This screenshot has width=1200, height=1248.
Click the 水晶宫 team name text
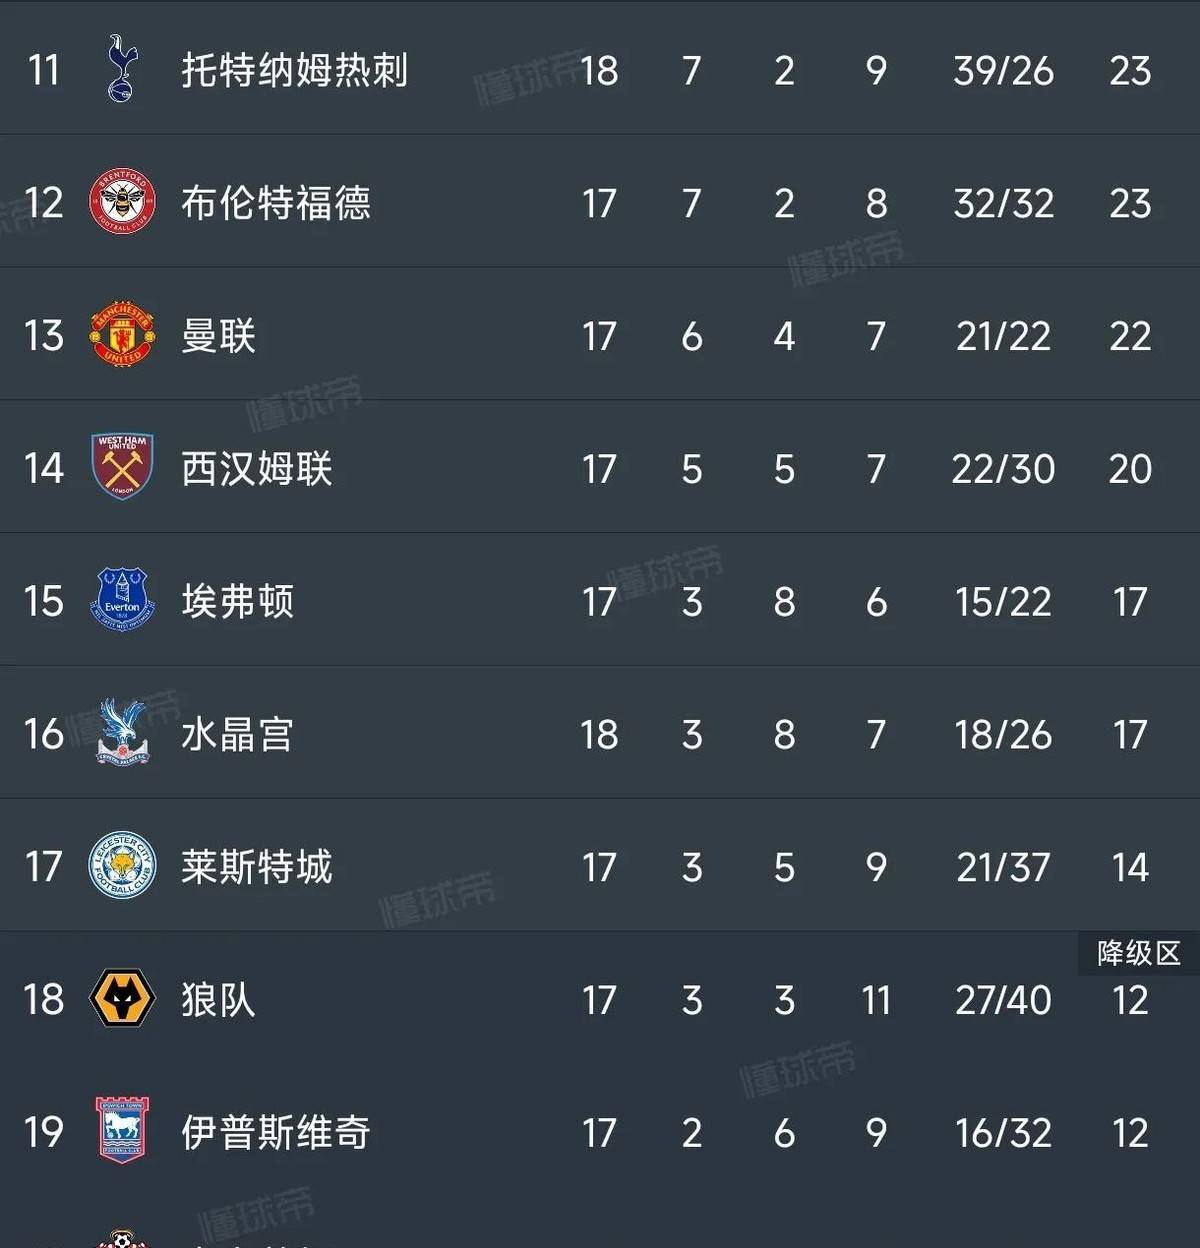click(x=237, y=734)
